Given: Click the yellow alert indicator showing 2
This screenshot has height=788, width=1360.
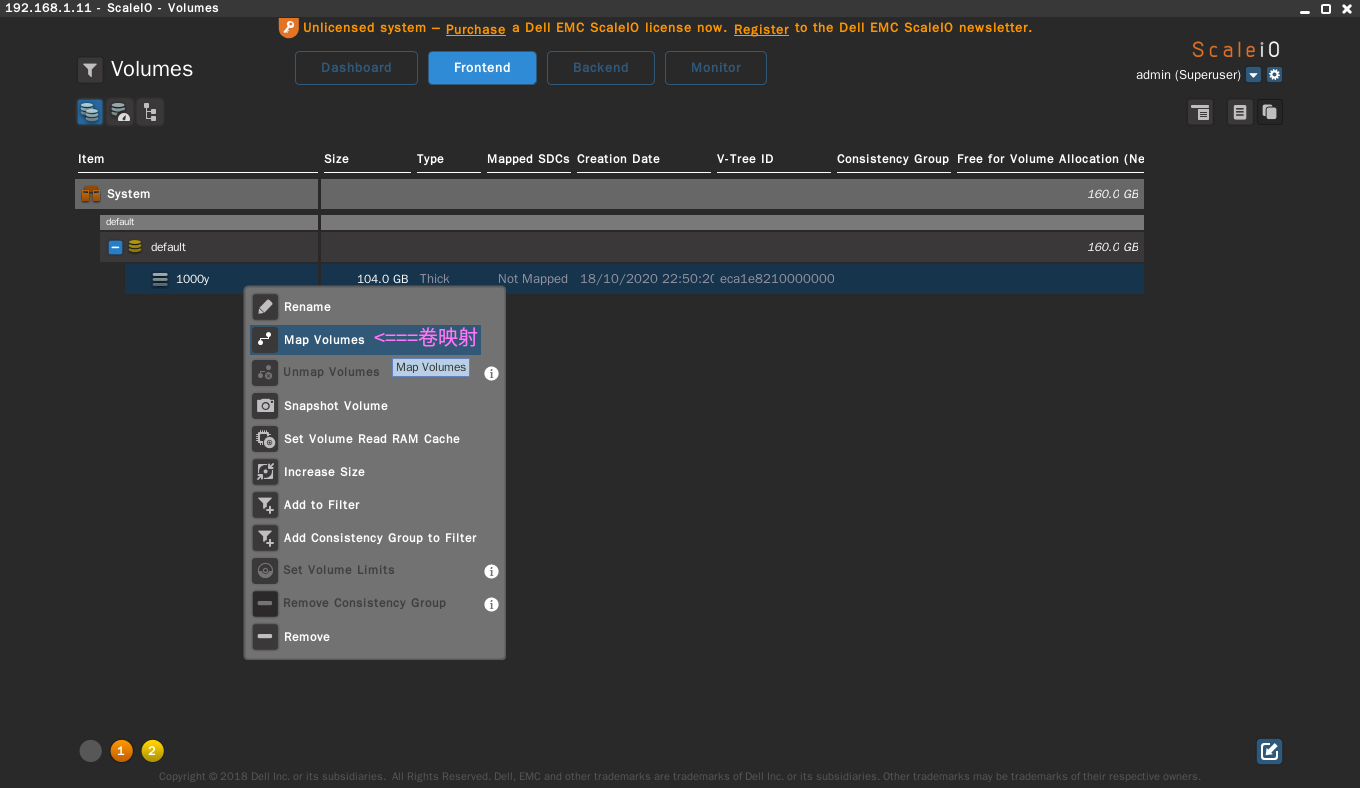Looking at the screenshot, I should click(152, 751).
